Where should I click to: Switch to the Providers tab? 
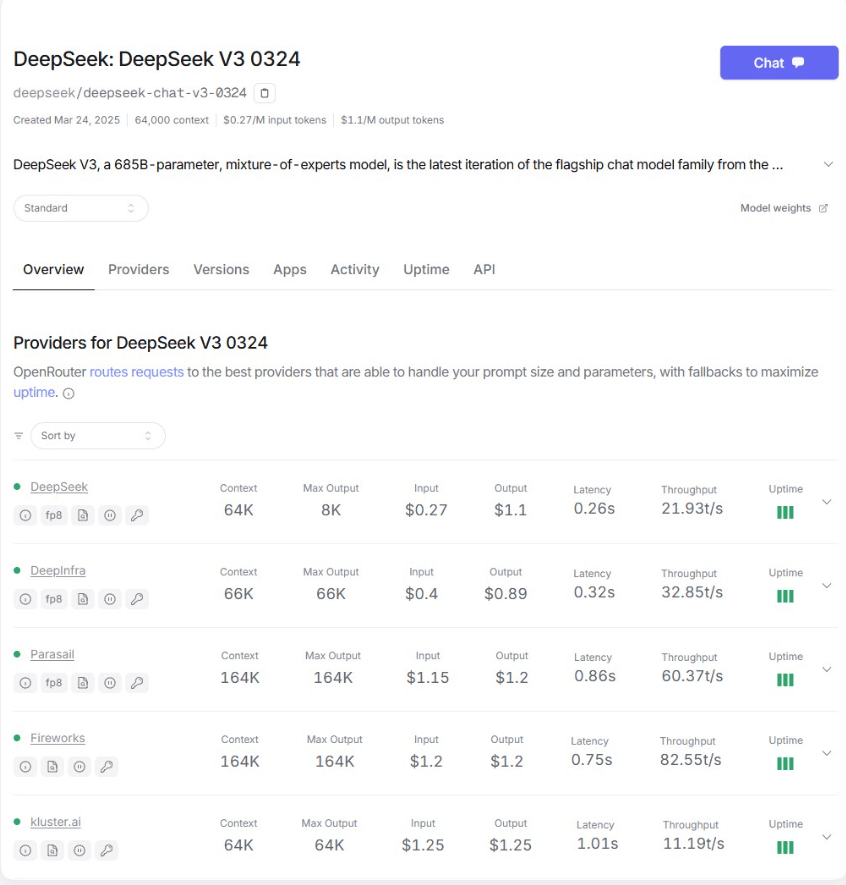[139, 270]
